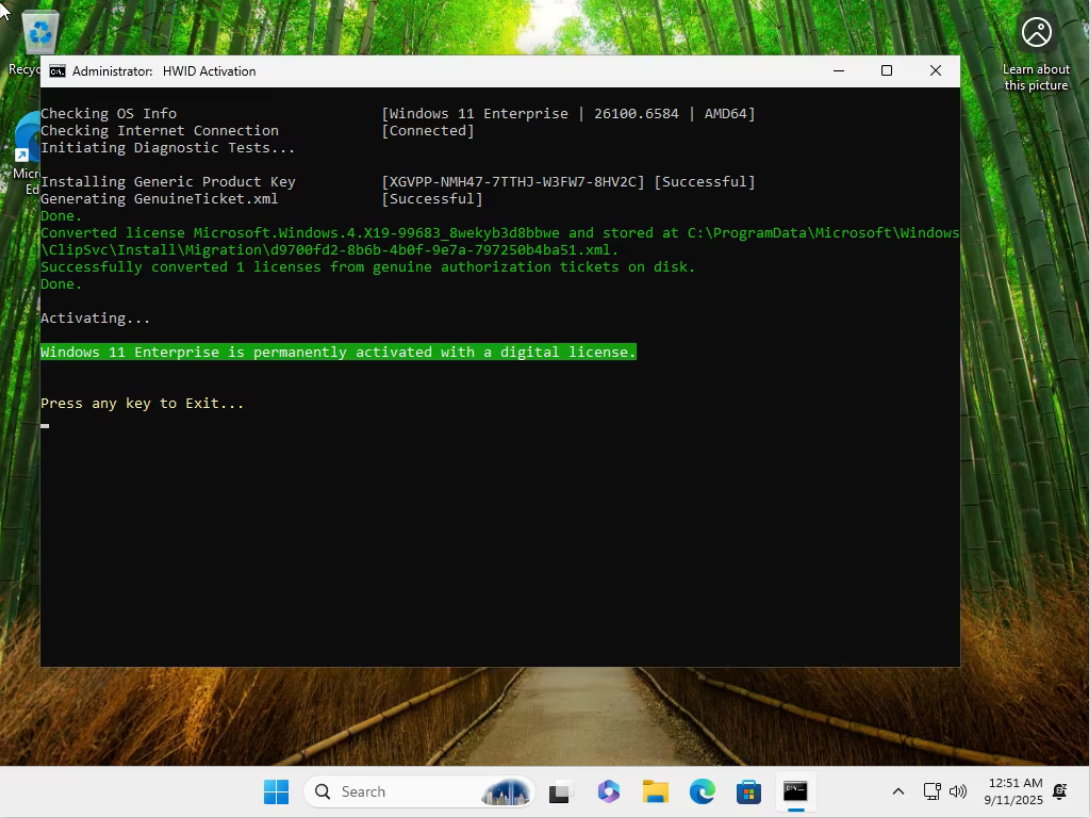Open the Windows Start menu
1091x818 pixels.
tap(276, 792)
